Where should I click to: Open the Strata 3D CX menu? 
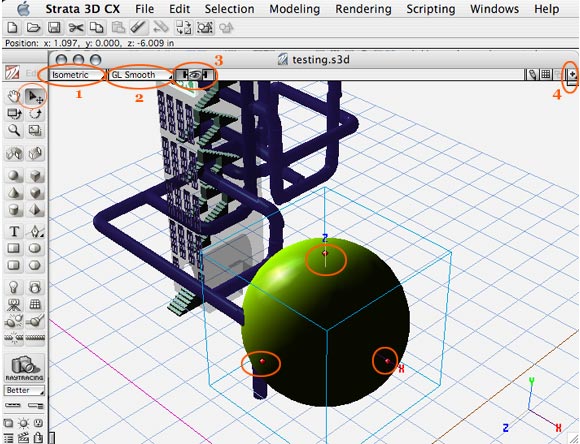pyautogui.click(x=82, y=9)
